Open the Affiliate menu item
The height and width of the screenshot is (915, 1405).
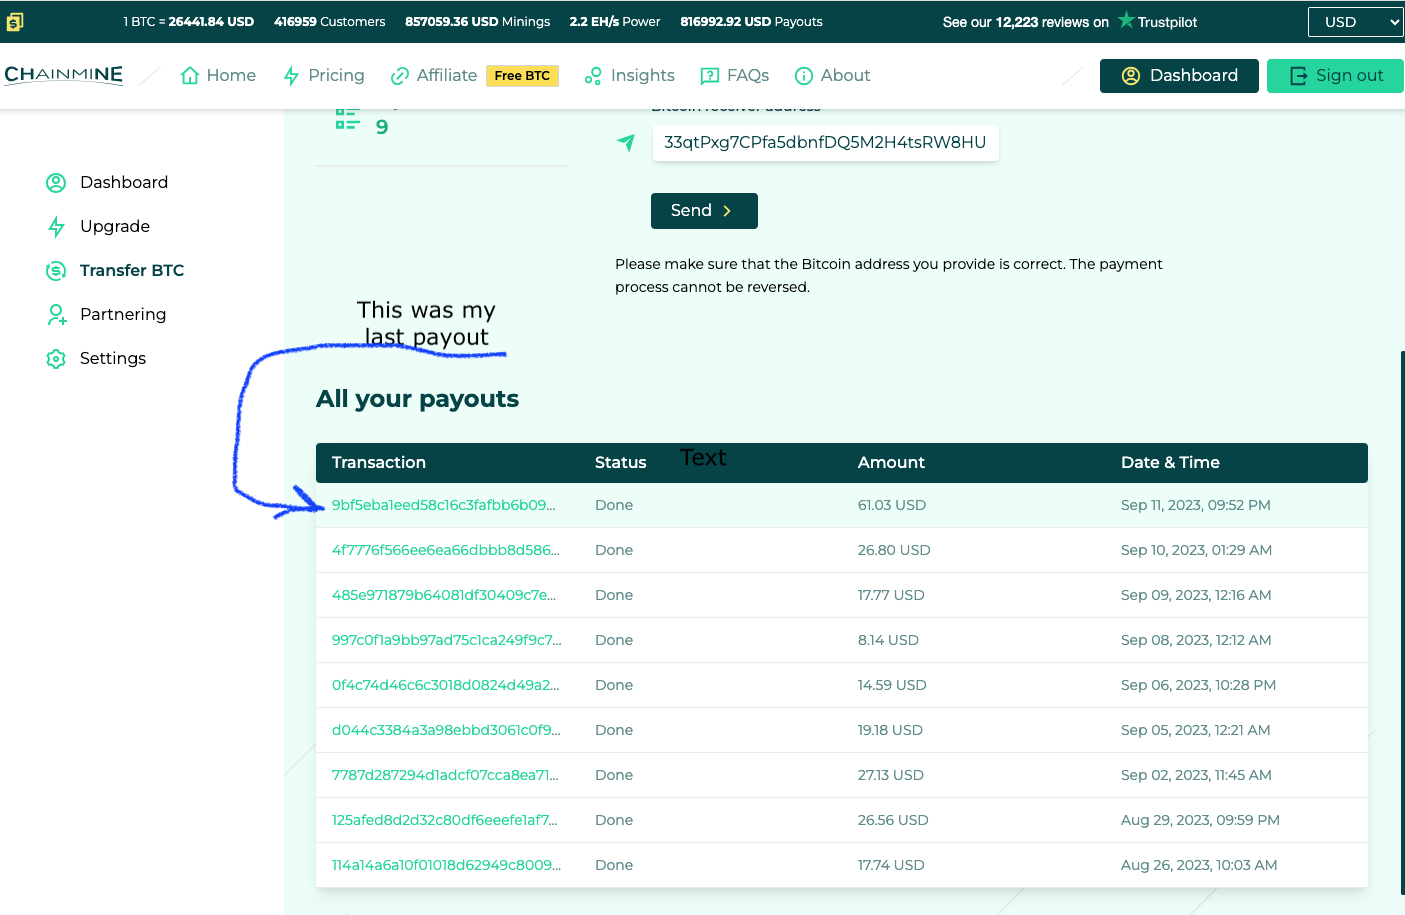434,76
